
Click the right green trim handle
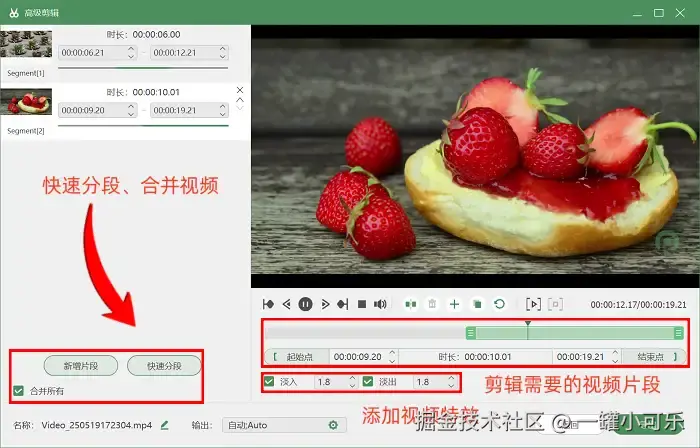[x=679, y=333]
